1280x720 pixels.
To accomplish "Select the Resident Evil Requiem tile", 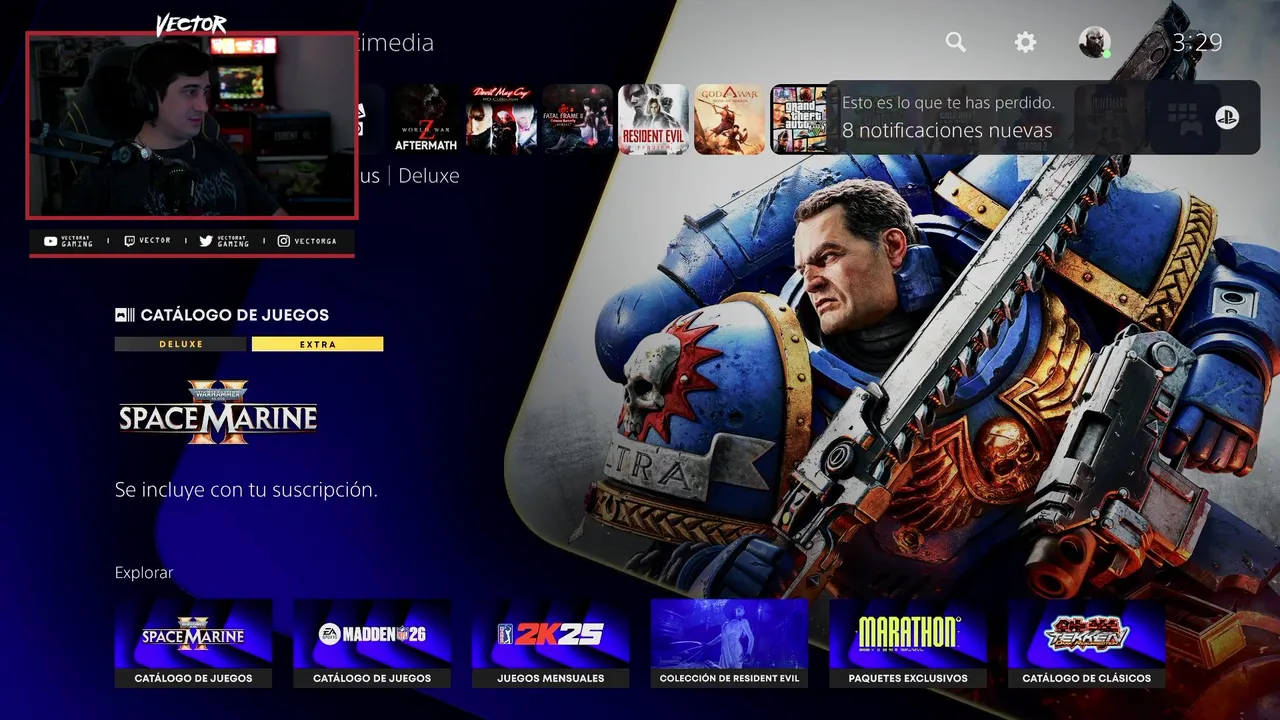I will tap(653, 119).
